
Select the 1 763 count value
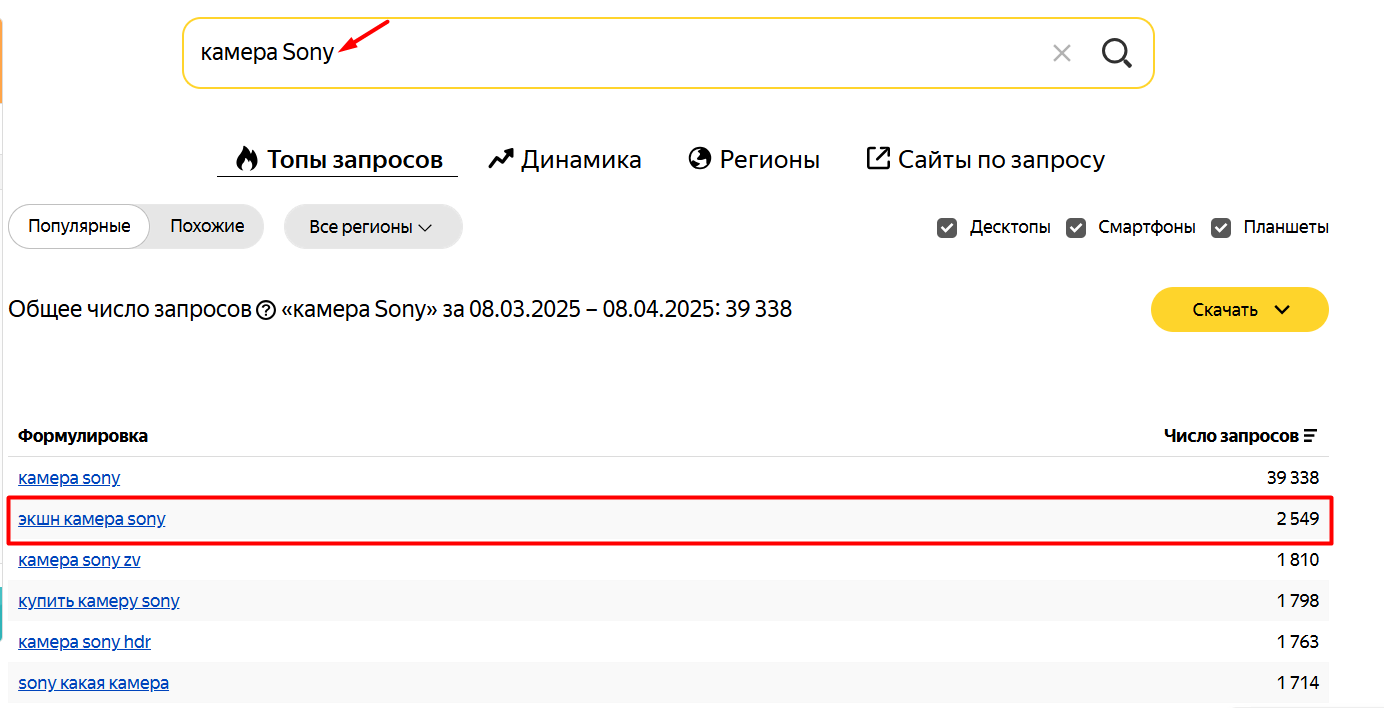click(x=1298, y=642)
